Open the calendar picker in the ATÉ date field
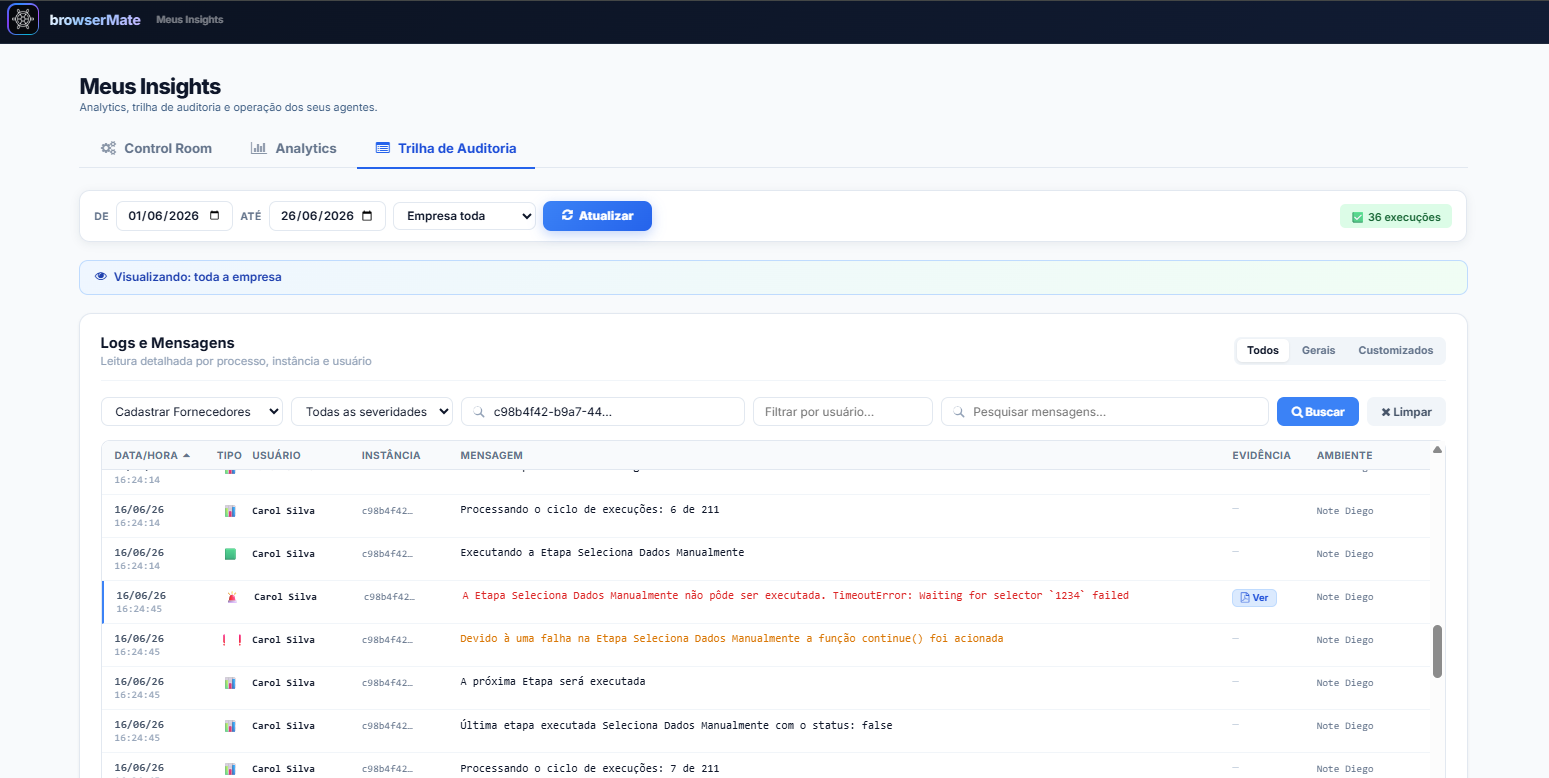 coord(367,216)
